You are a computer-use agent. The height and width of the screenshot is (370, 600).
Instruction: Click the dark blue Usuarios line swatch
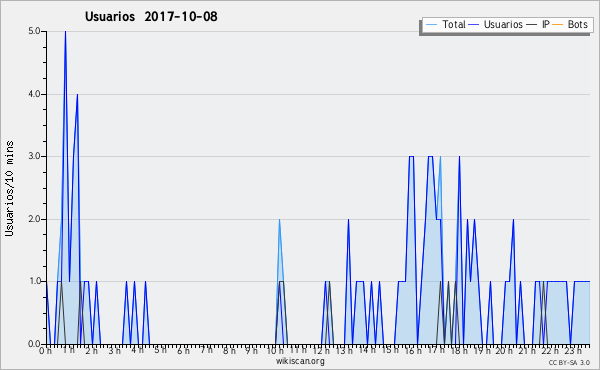(473, 25)
